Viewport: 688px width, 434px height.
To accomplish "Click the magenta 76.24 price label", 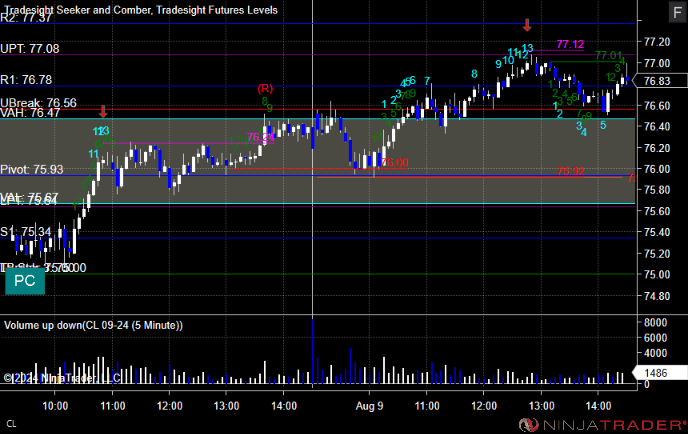I will (261, 137).
